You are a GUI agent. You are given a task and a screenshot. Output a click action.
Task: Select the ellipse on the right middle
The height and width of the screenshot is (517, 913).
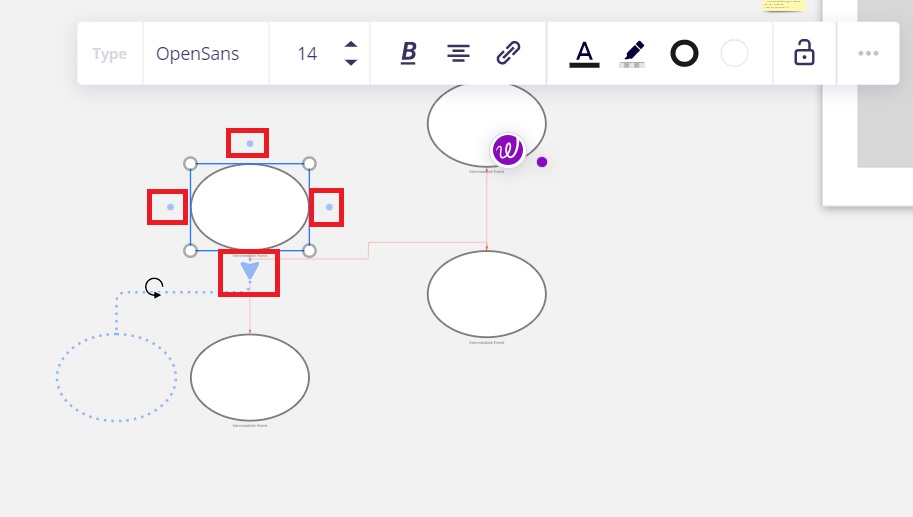click(x=487, y=294)
